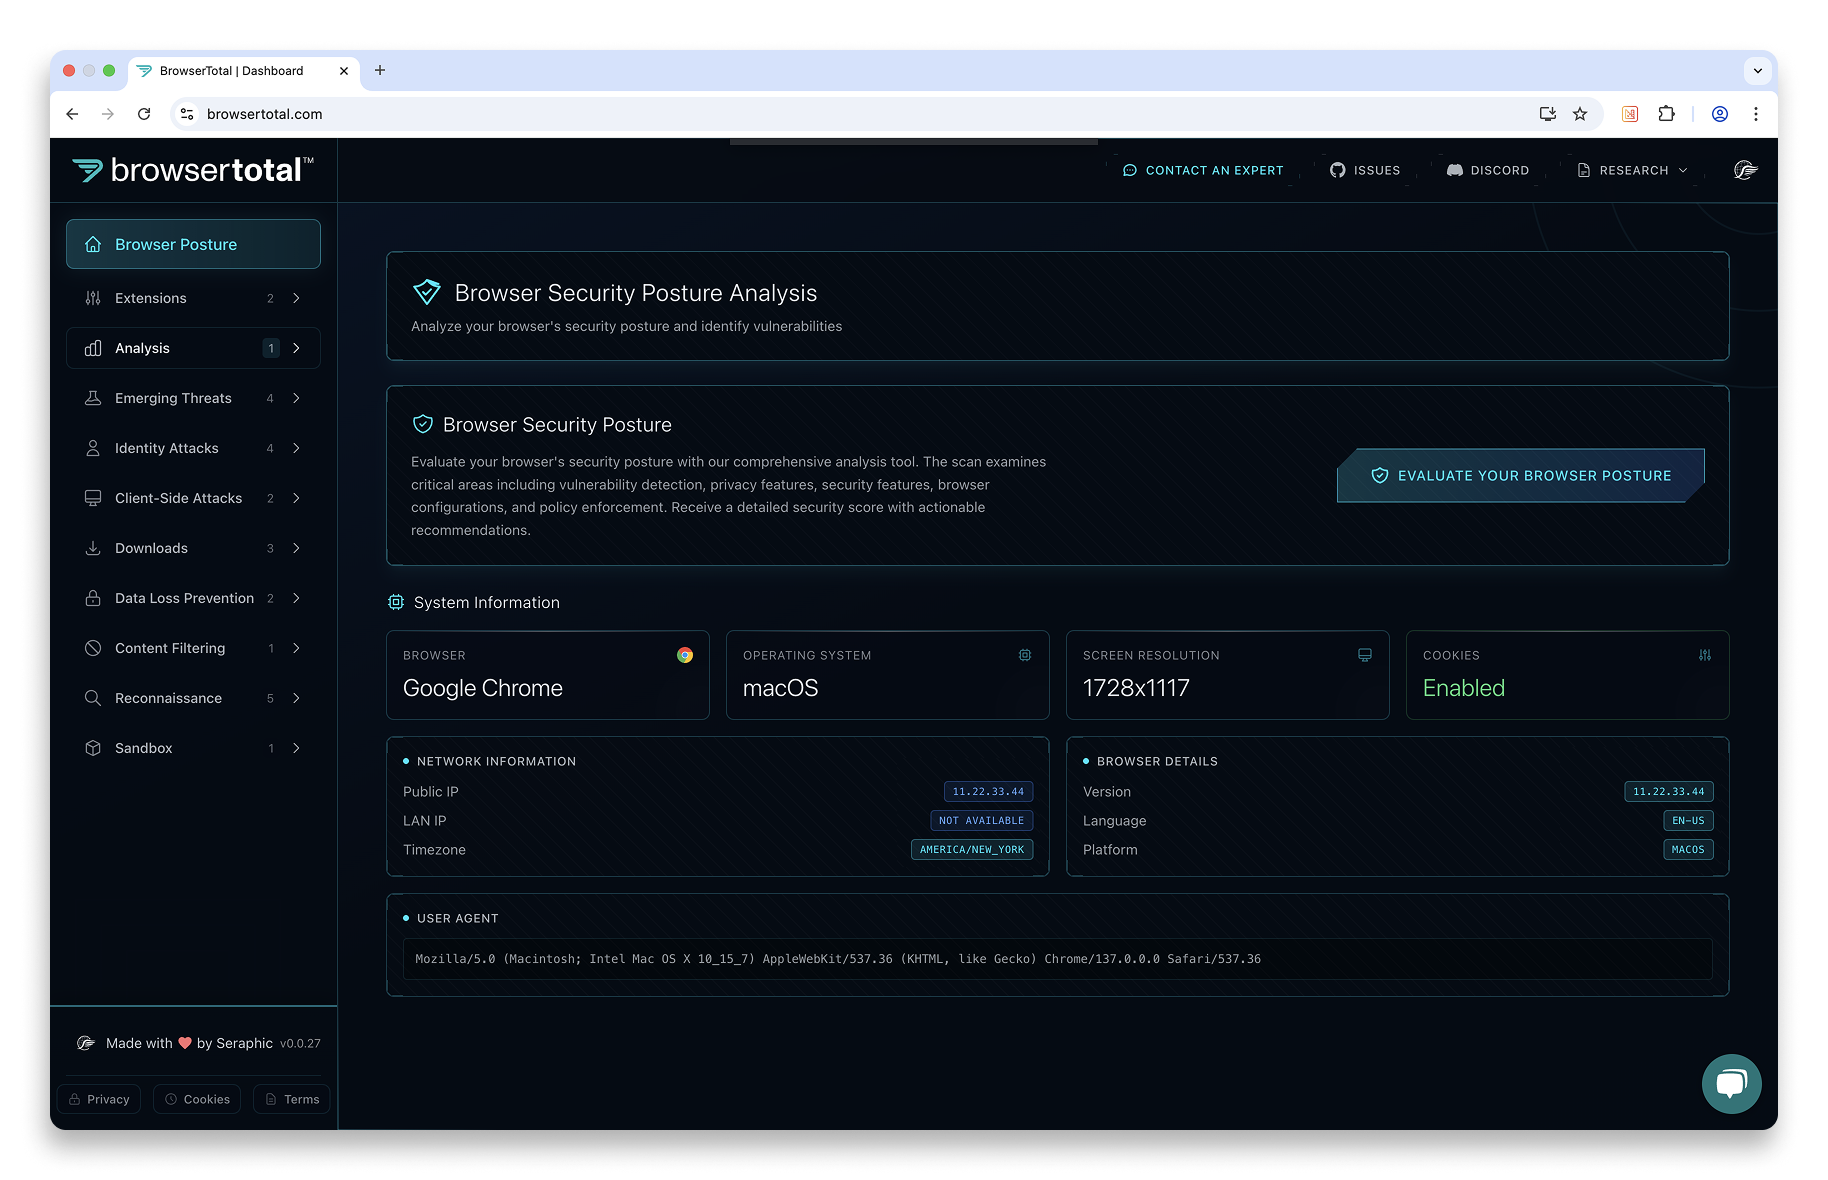The height and width of the screenshot is (1180, 1828).
Task: Open the Extensions sidebar section
Action: click(x=193, y=298)
